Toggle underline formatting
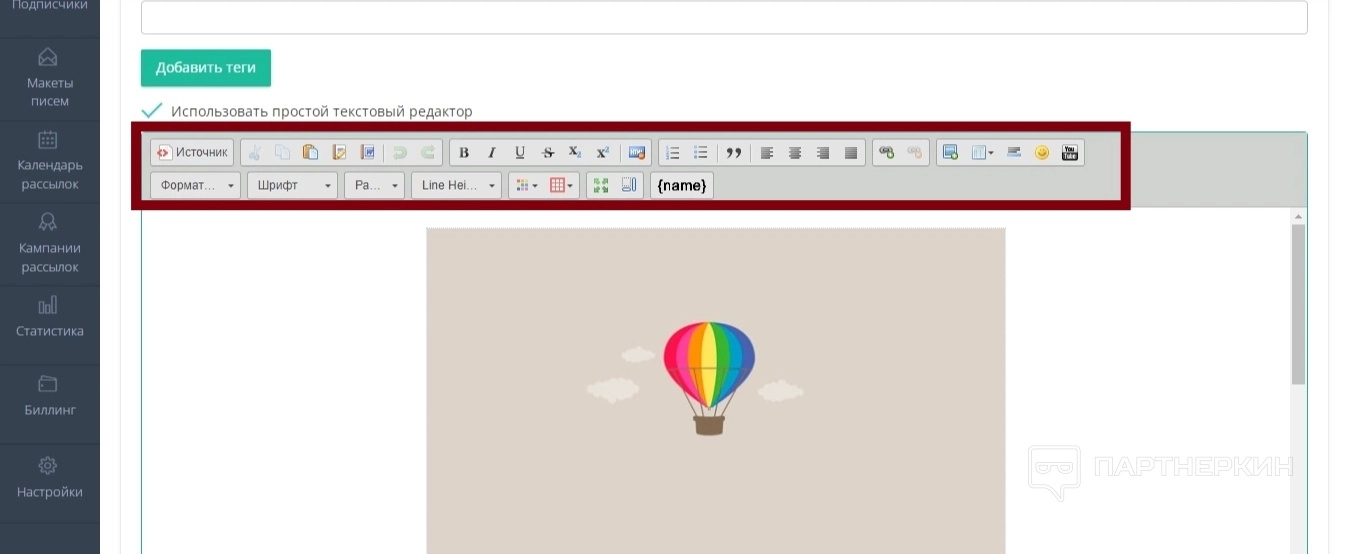The image size is (1345, 554). click(520, 153)
